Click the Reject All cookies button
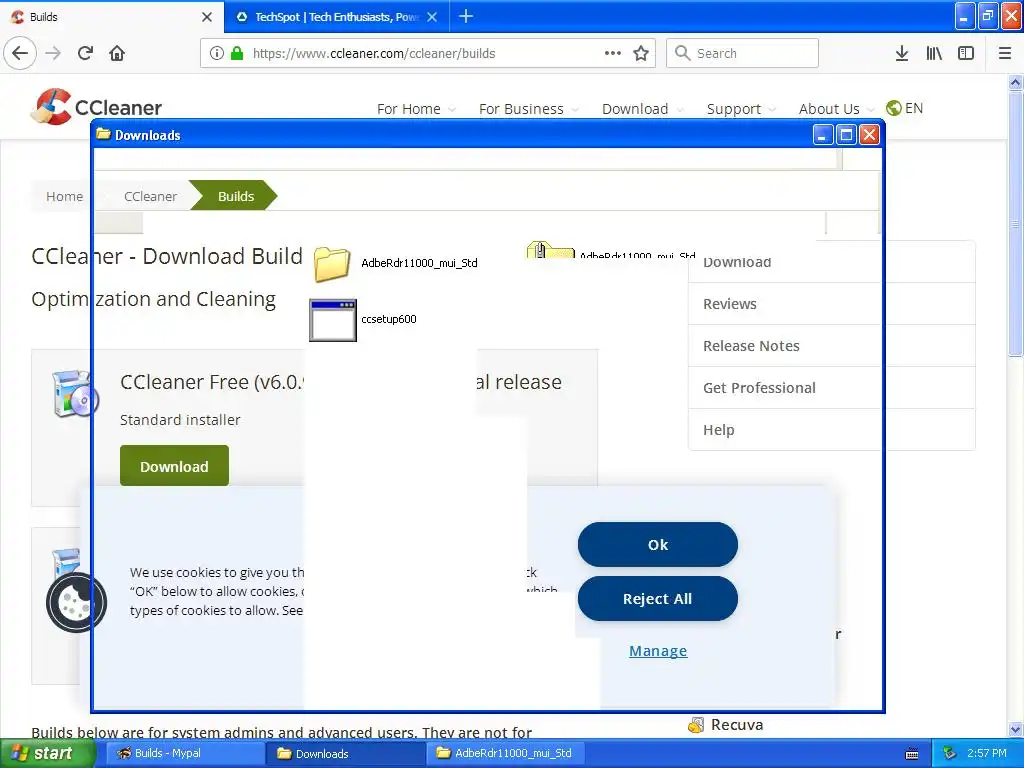 pyautogui.click(x=658, y=599)
